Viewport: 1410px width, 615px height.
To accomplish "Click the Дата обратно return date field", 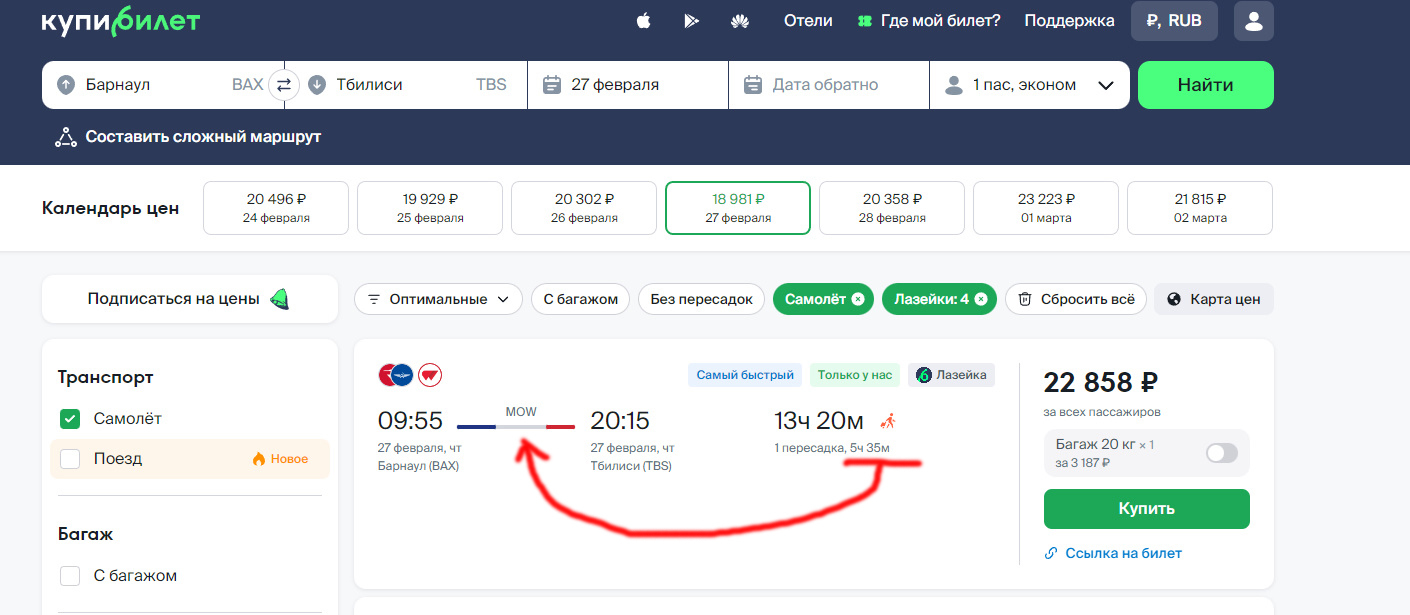I will [x=829, y=85].
